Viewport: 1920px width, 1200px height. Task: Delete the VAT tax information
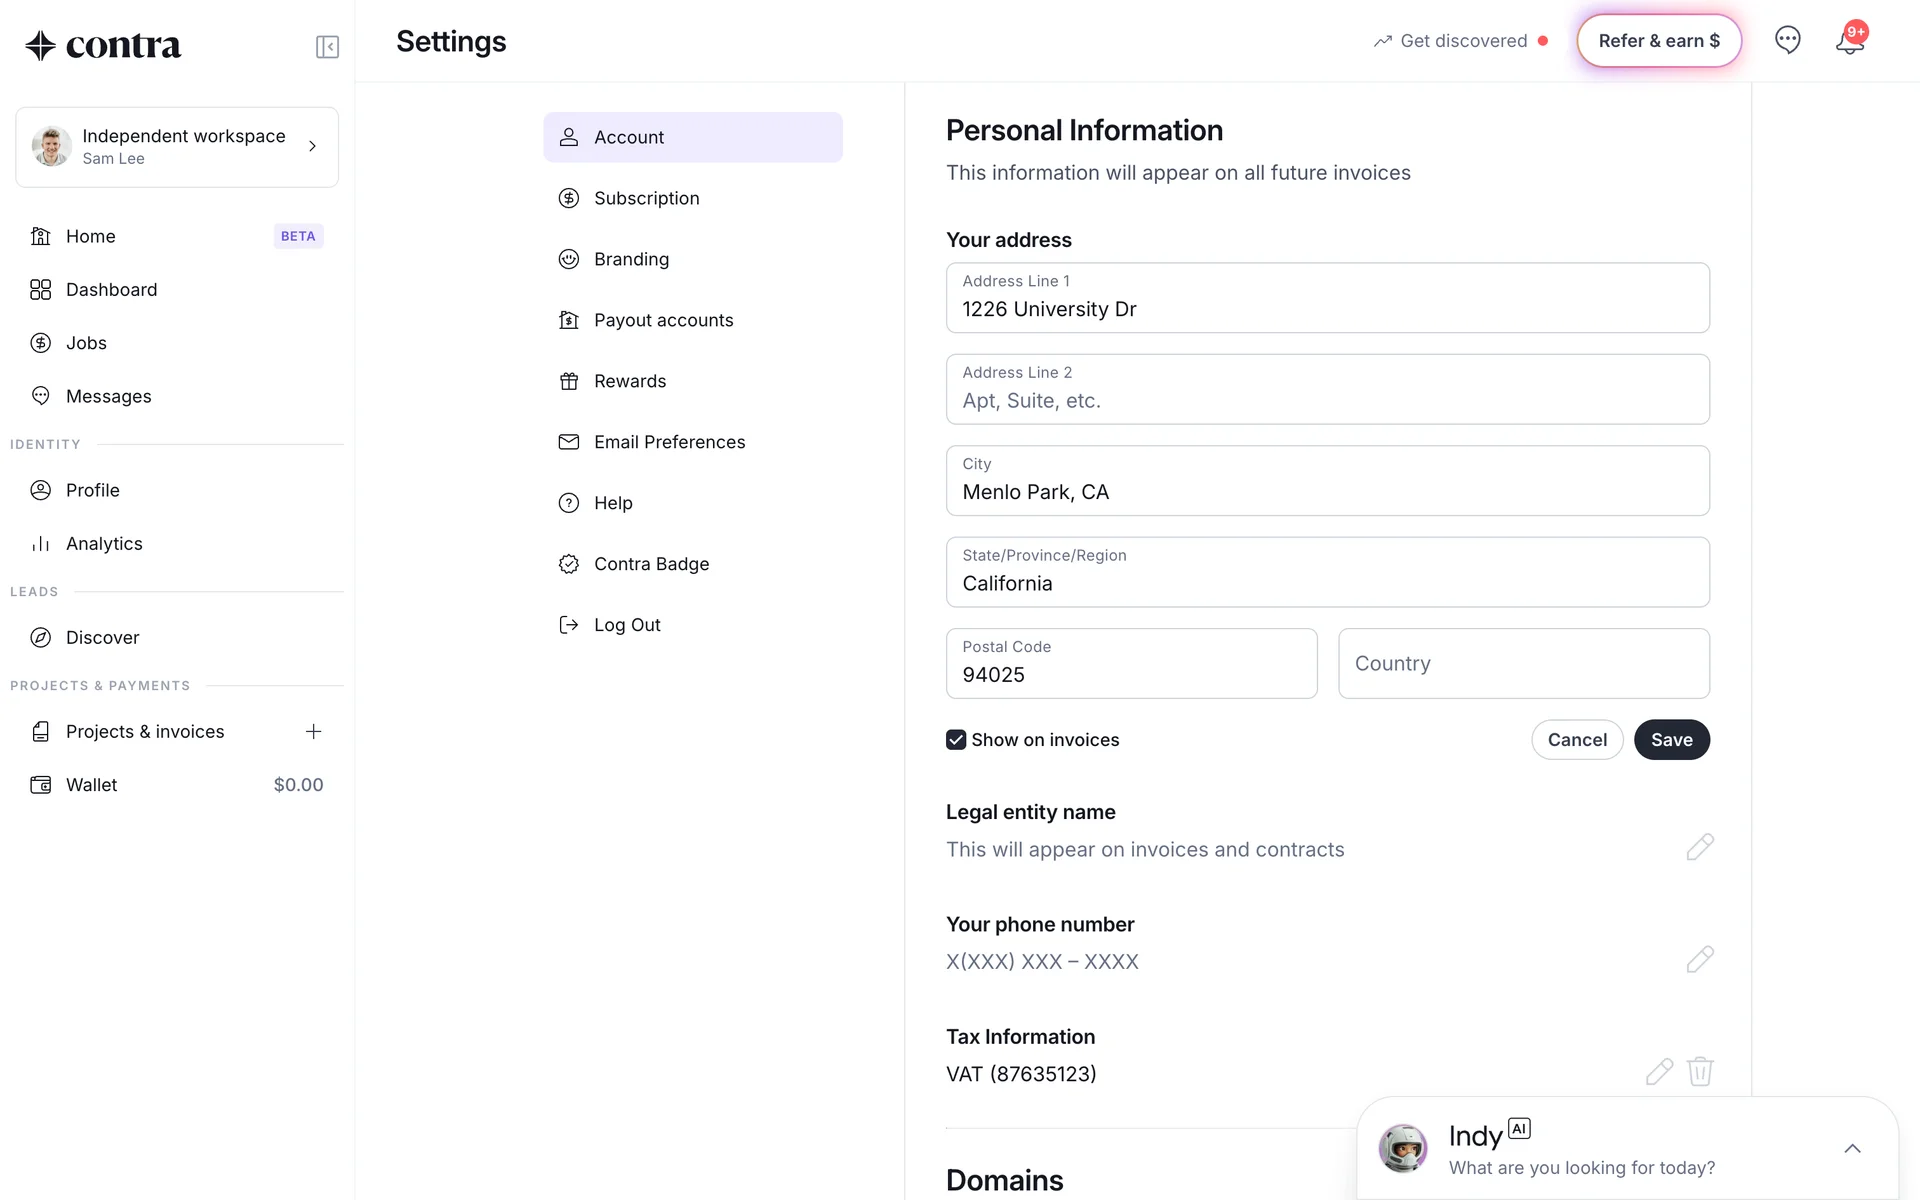click(x=1700, y=1071)
